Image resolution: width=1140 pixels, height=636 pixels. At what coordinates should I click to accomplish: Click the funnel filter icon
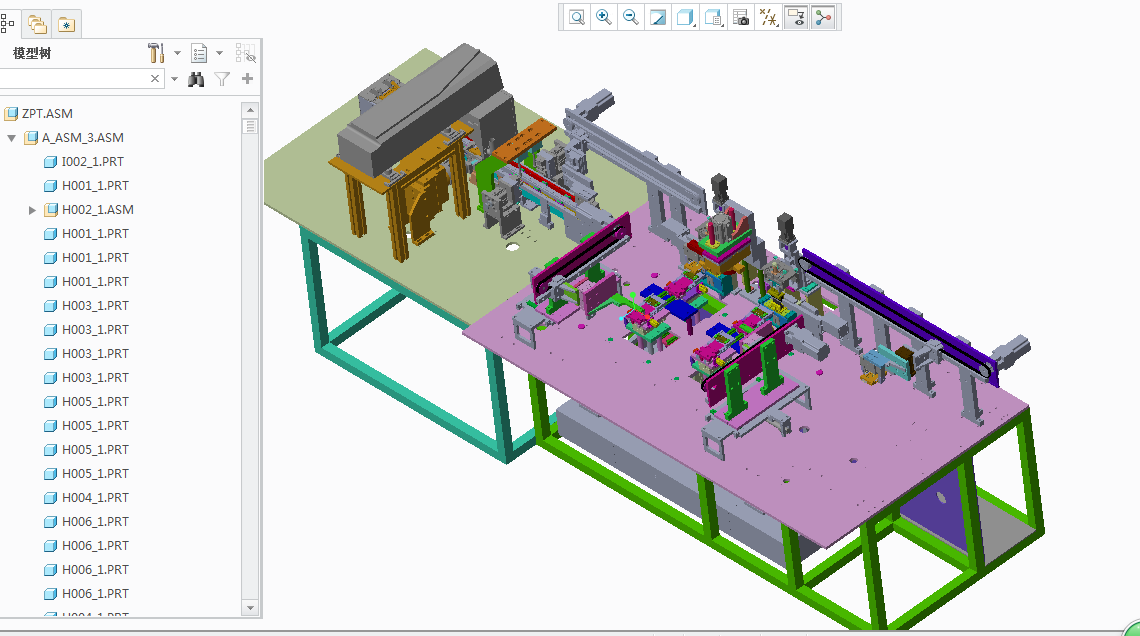click(222, 79)
